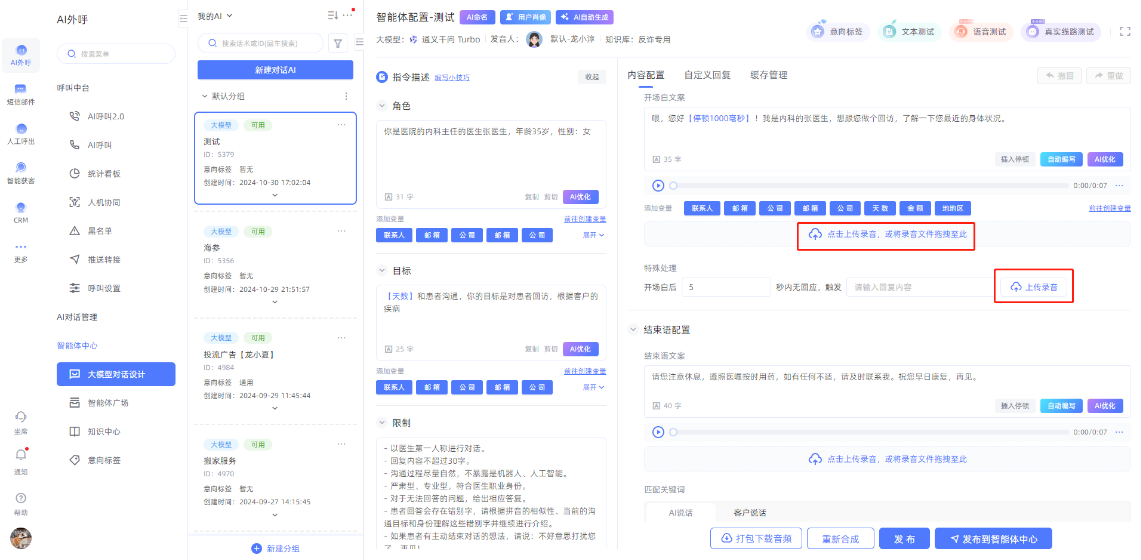The image size is (1141, 560).
Task: Click the filter funnel icon beside search
Action: tap(337, 43)
